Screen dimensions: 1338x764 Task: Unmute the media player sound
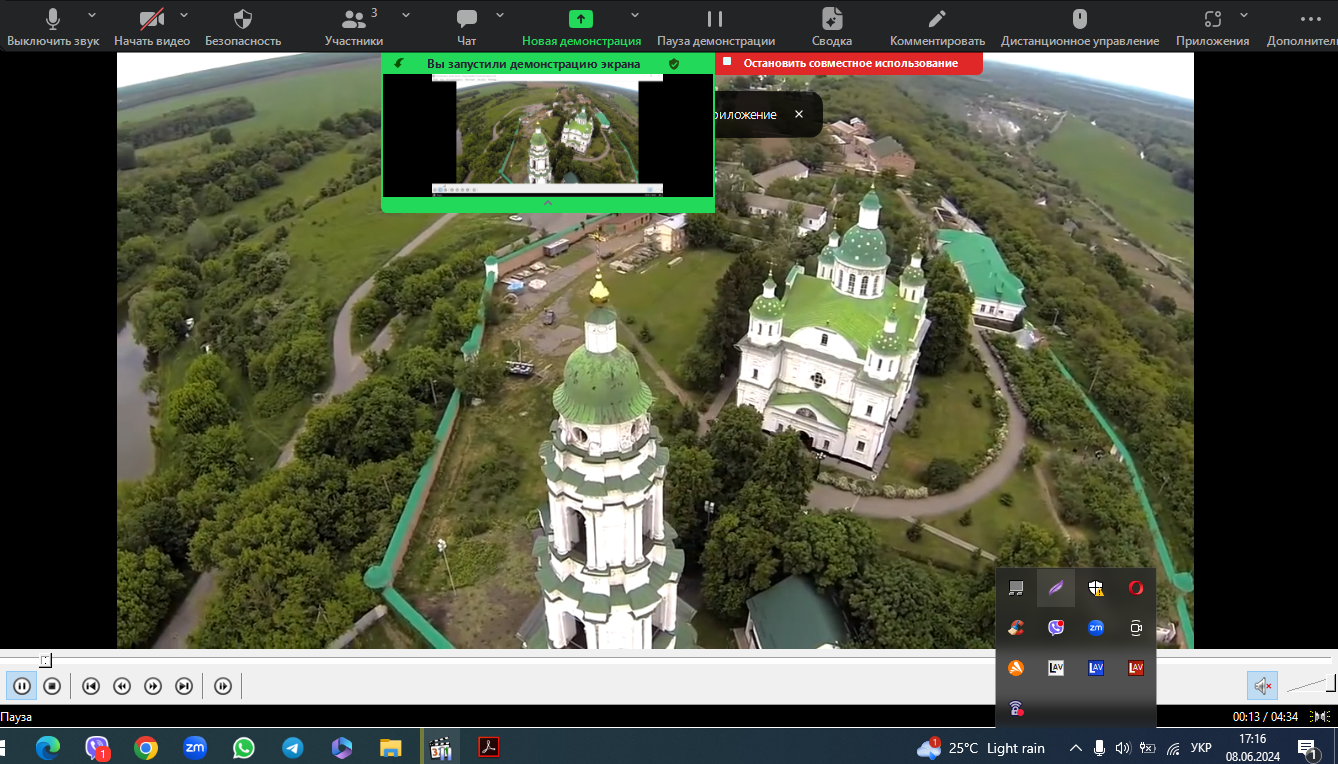tap(1262, 686)
